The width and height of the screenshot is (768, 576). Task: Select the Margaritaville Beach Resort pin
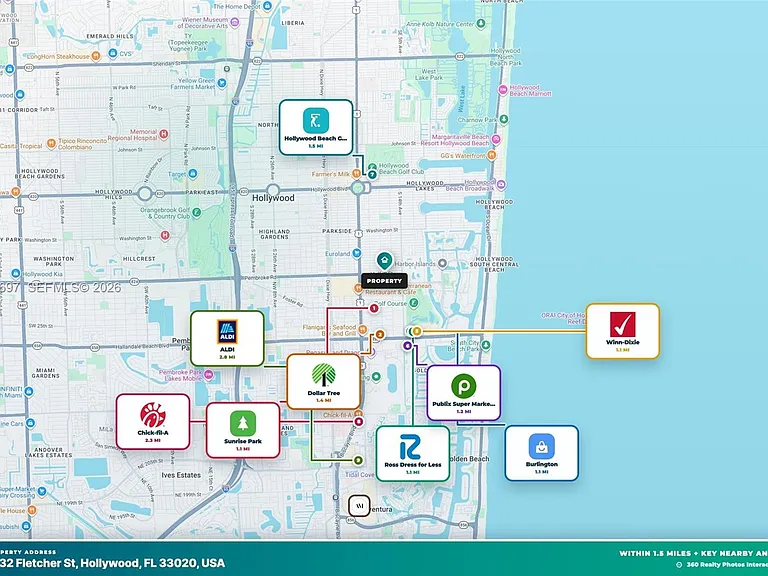coord(496,140)
